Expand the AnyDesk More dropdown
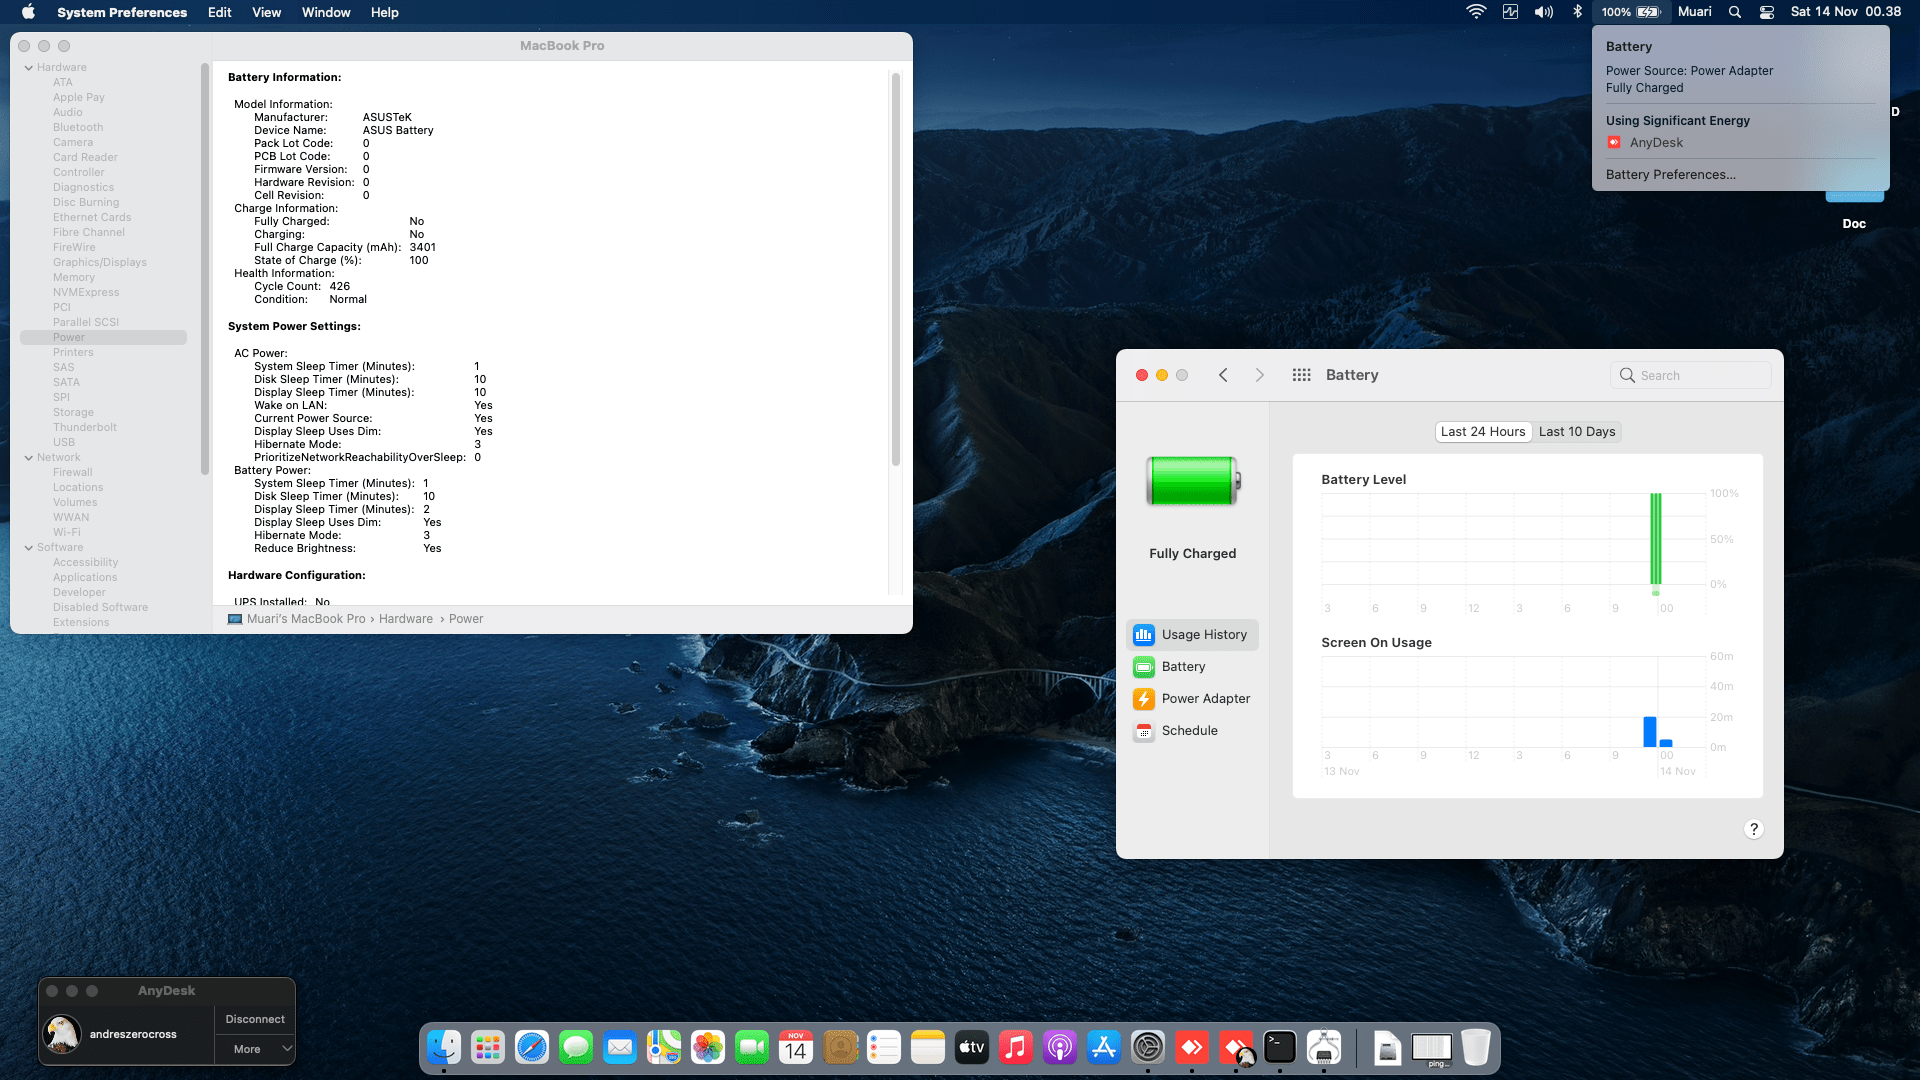Image resolution: width=1920 pixels, height=1080 pixels. (255, 1049)
